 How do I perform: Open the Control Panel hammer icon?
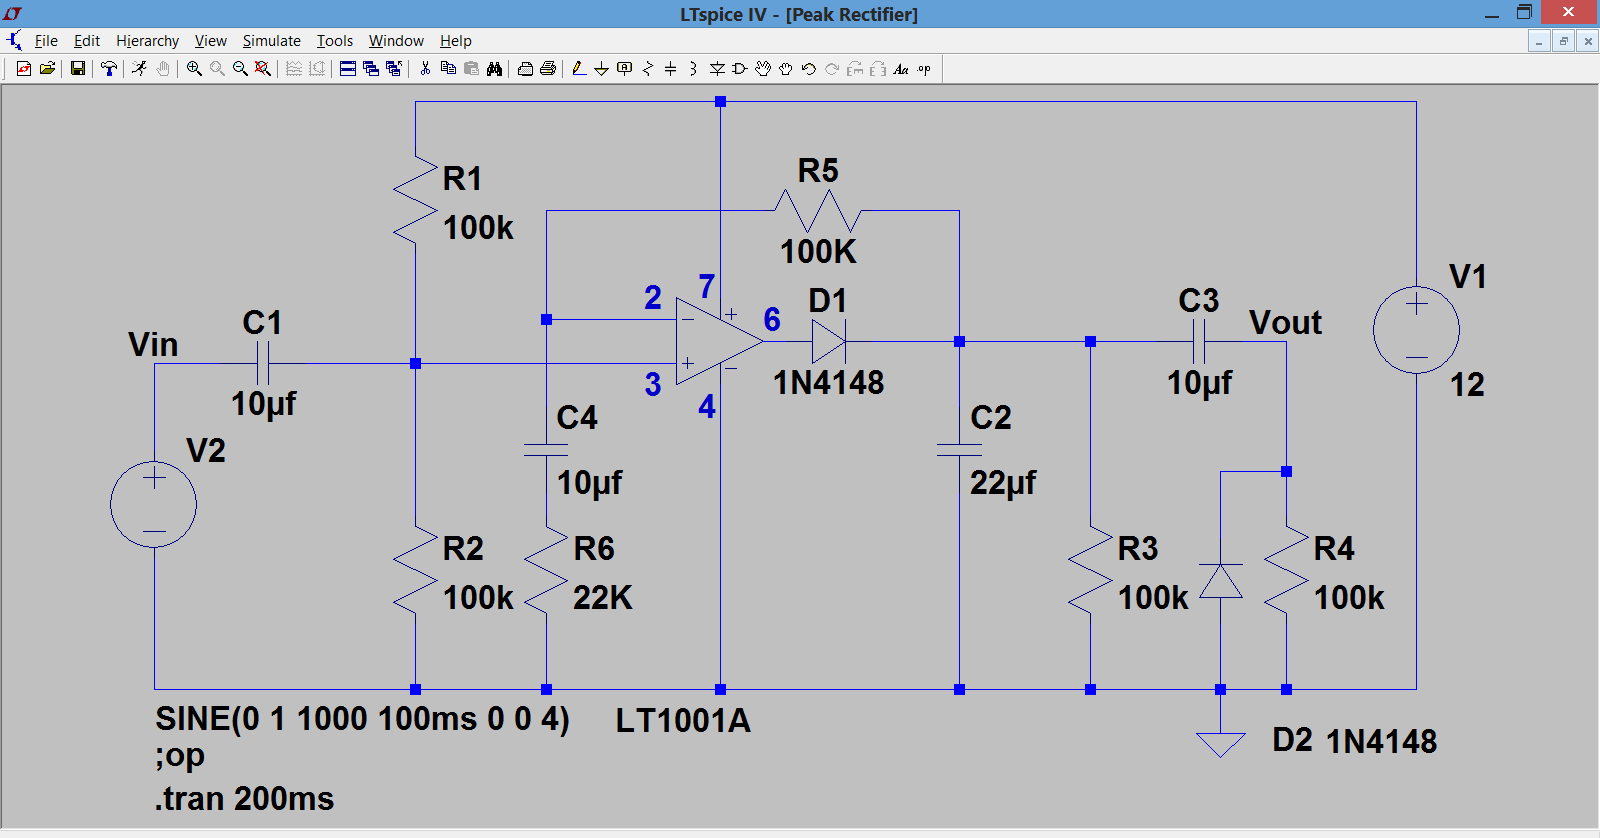tap(109, 68)
